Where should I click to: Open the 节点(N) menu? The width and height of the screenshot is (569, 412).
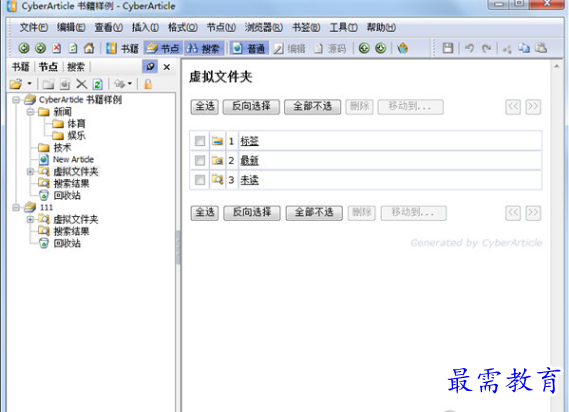221,27
